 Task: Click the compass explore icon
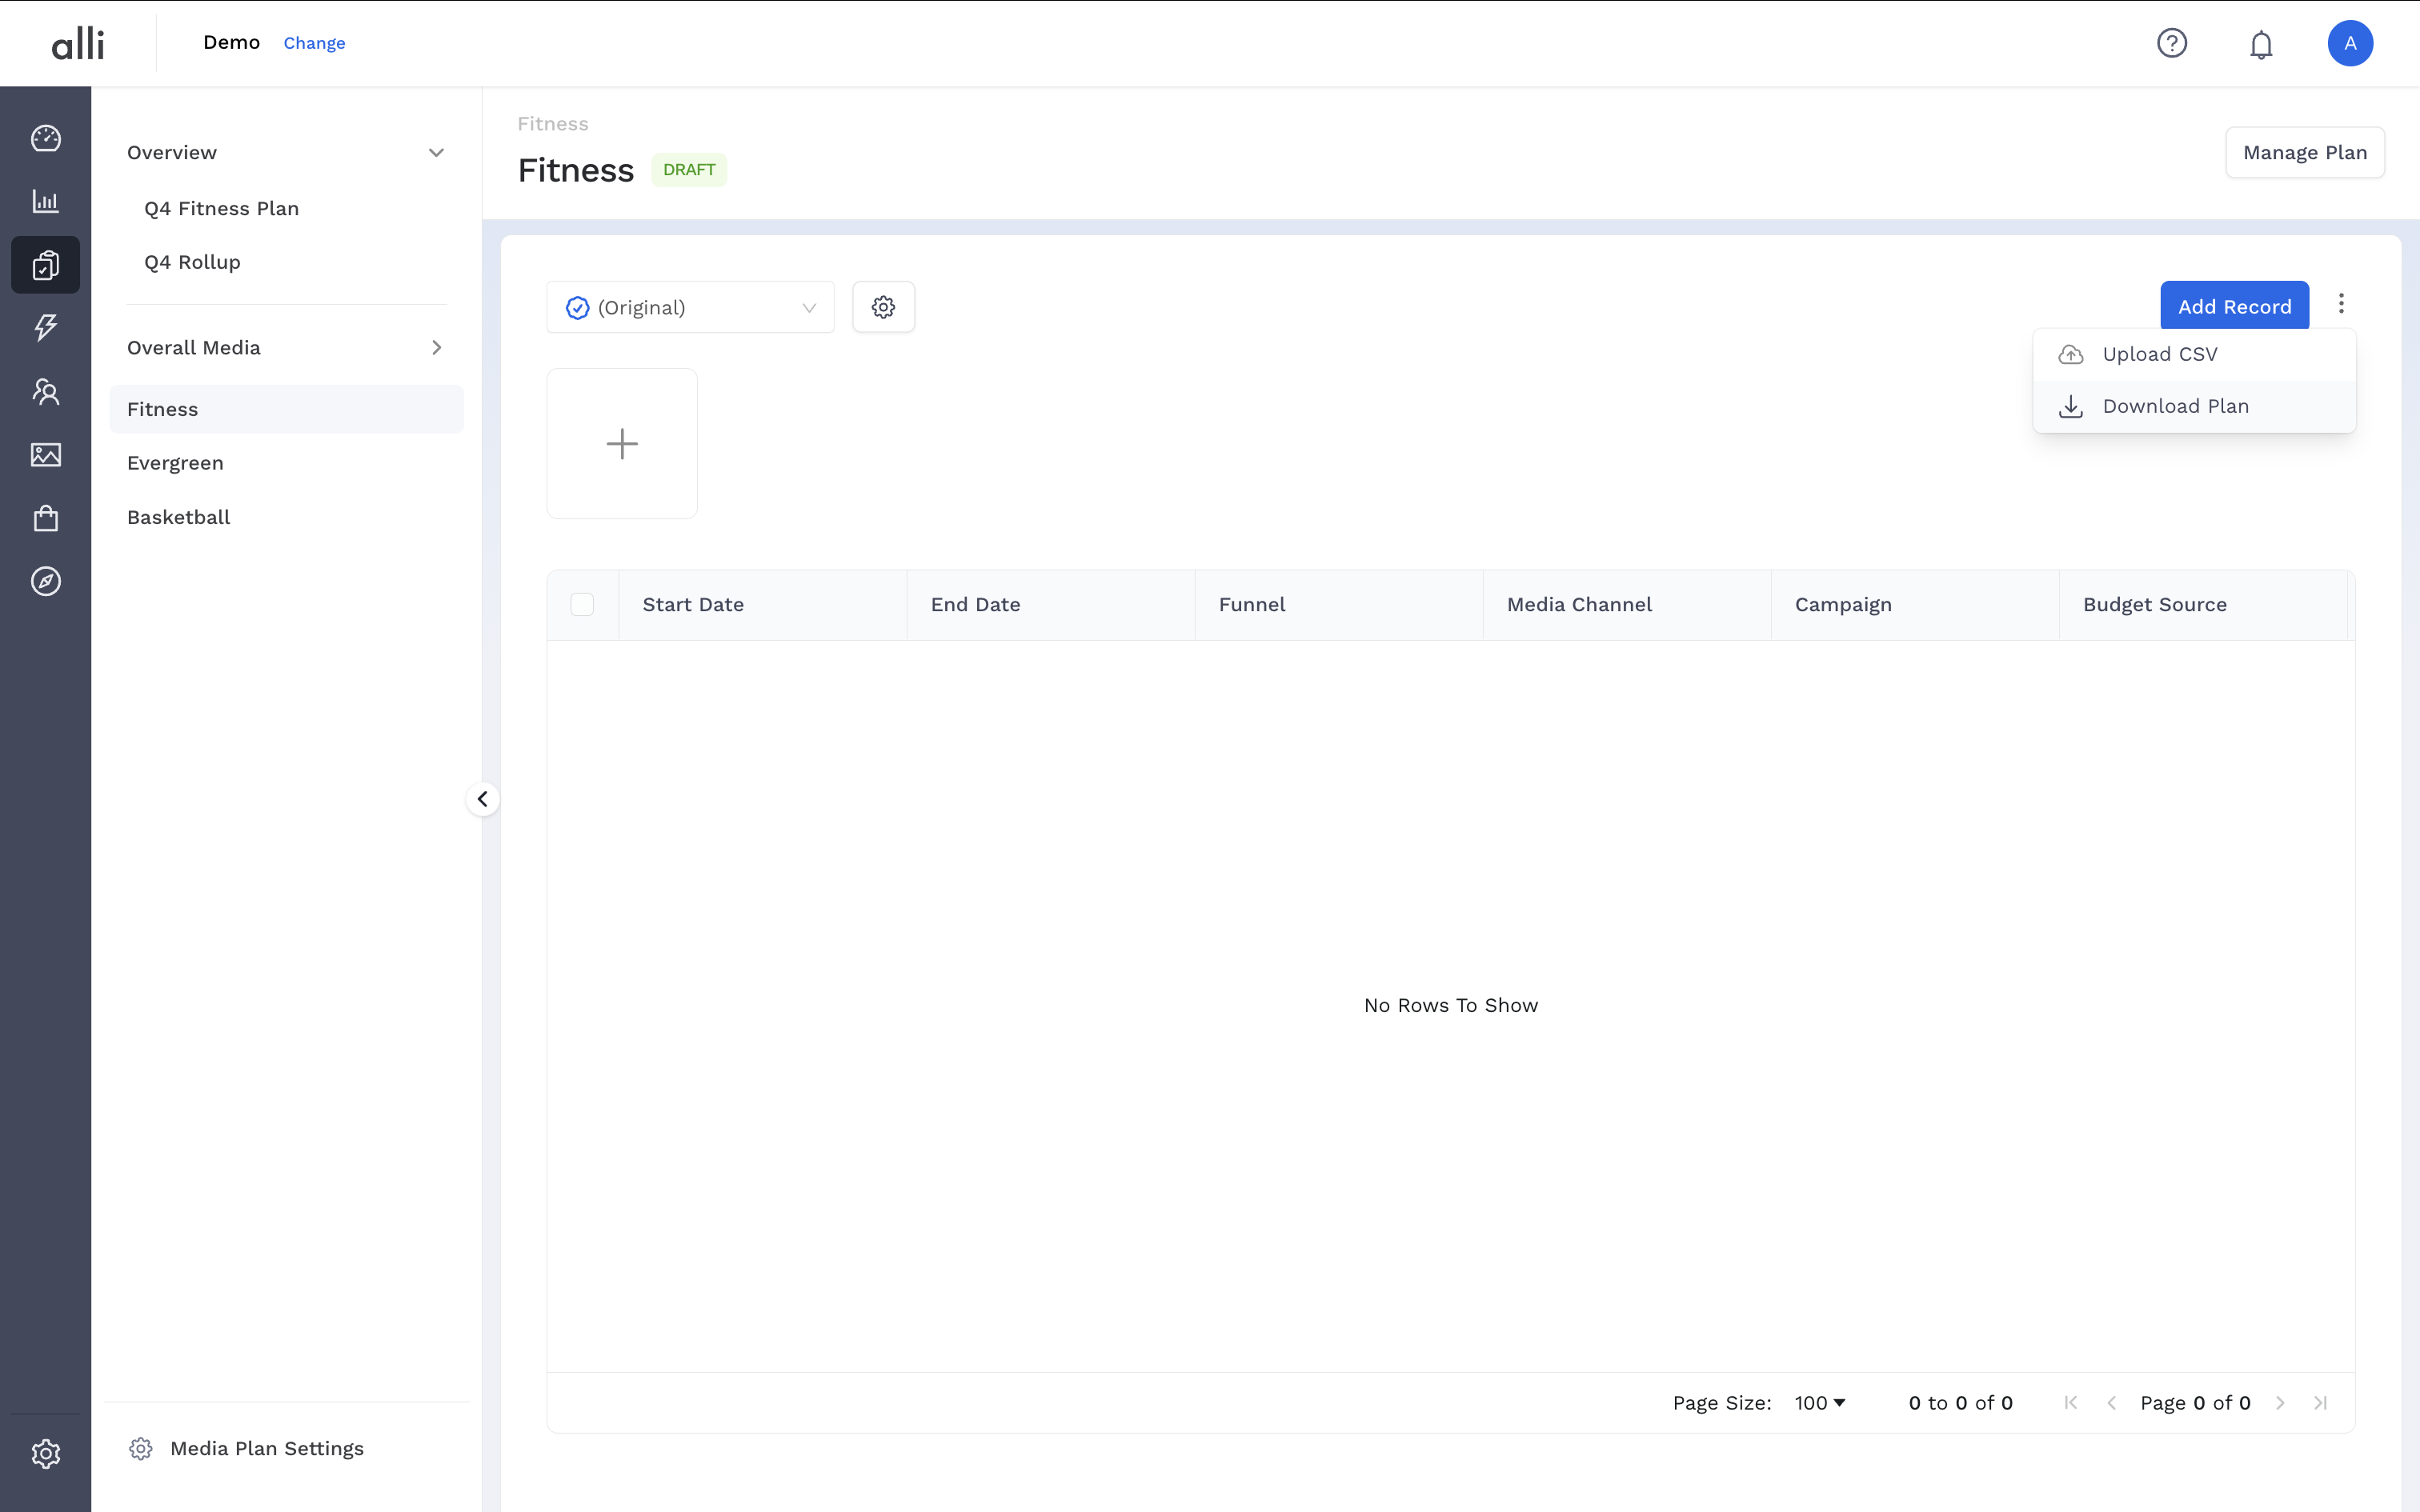pos(45,580)
